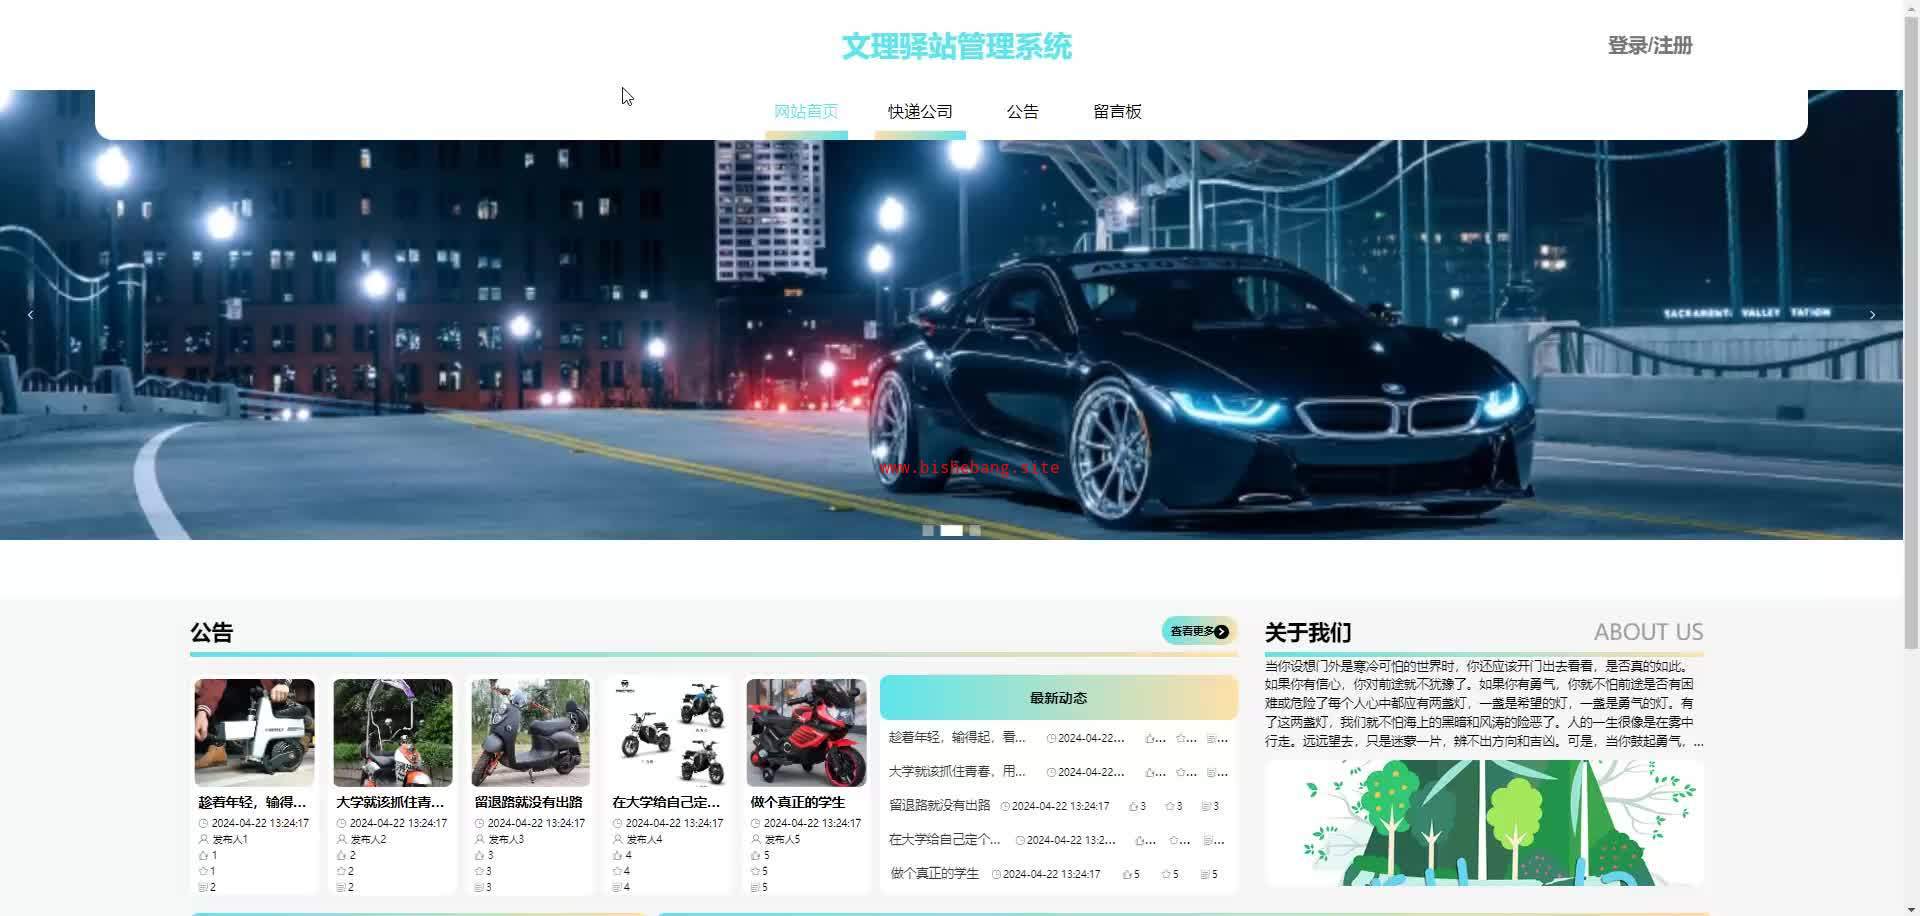Click the star icon on the 大学就该抓住青 card
The height and width of the screenshot is (916, 1920).
(x=341, y=872)
